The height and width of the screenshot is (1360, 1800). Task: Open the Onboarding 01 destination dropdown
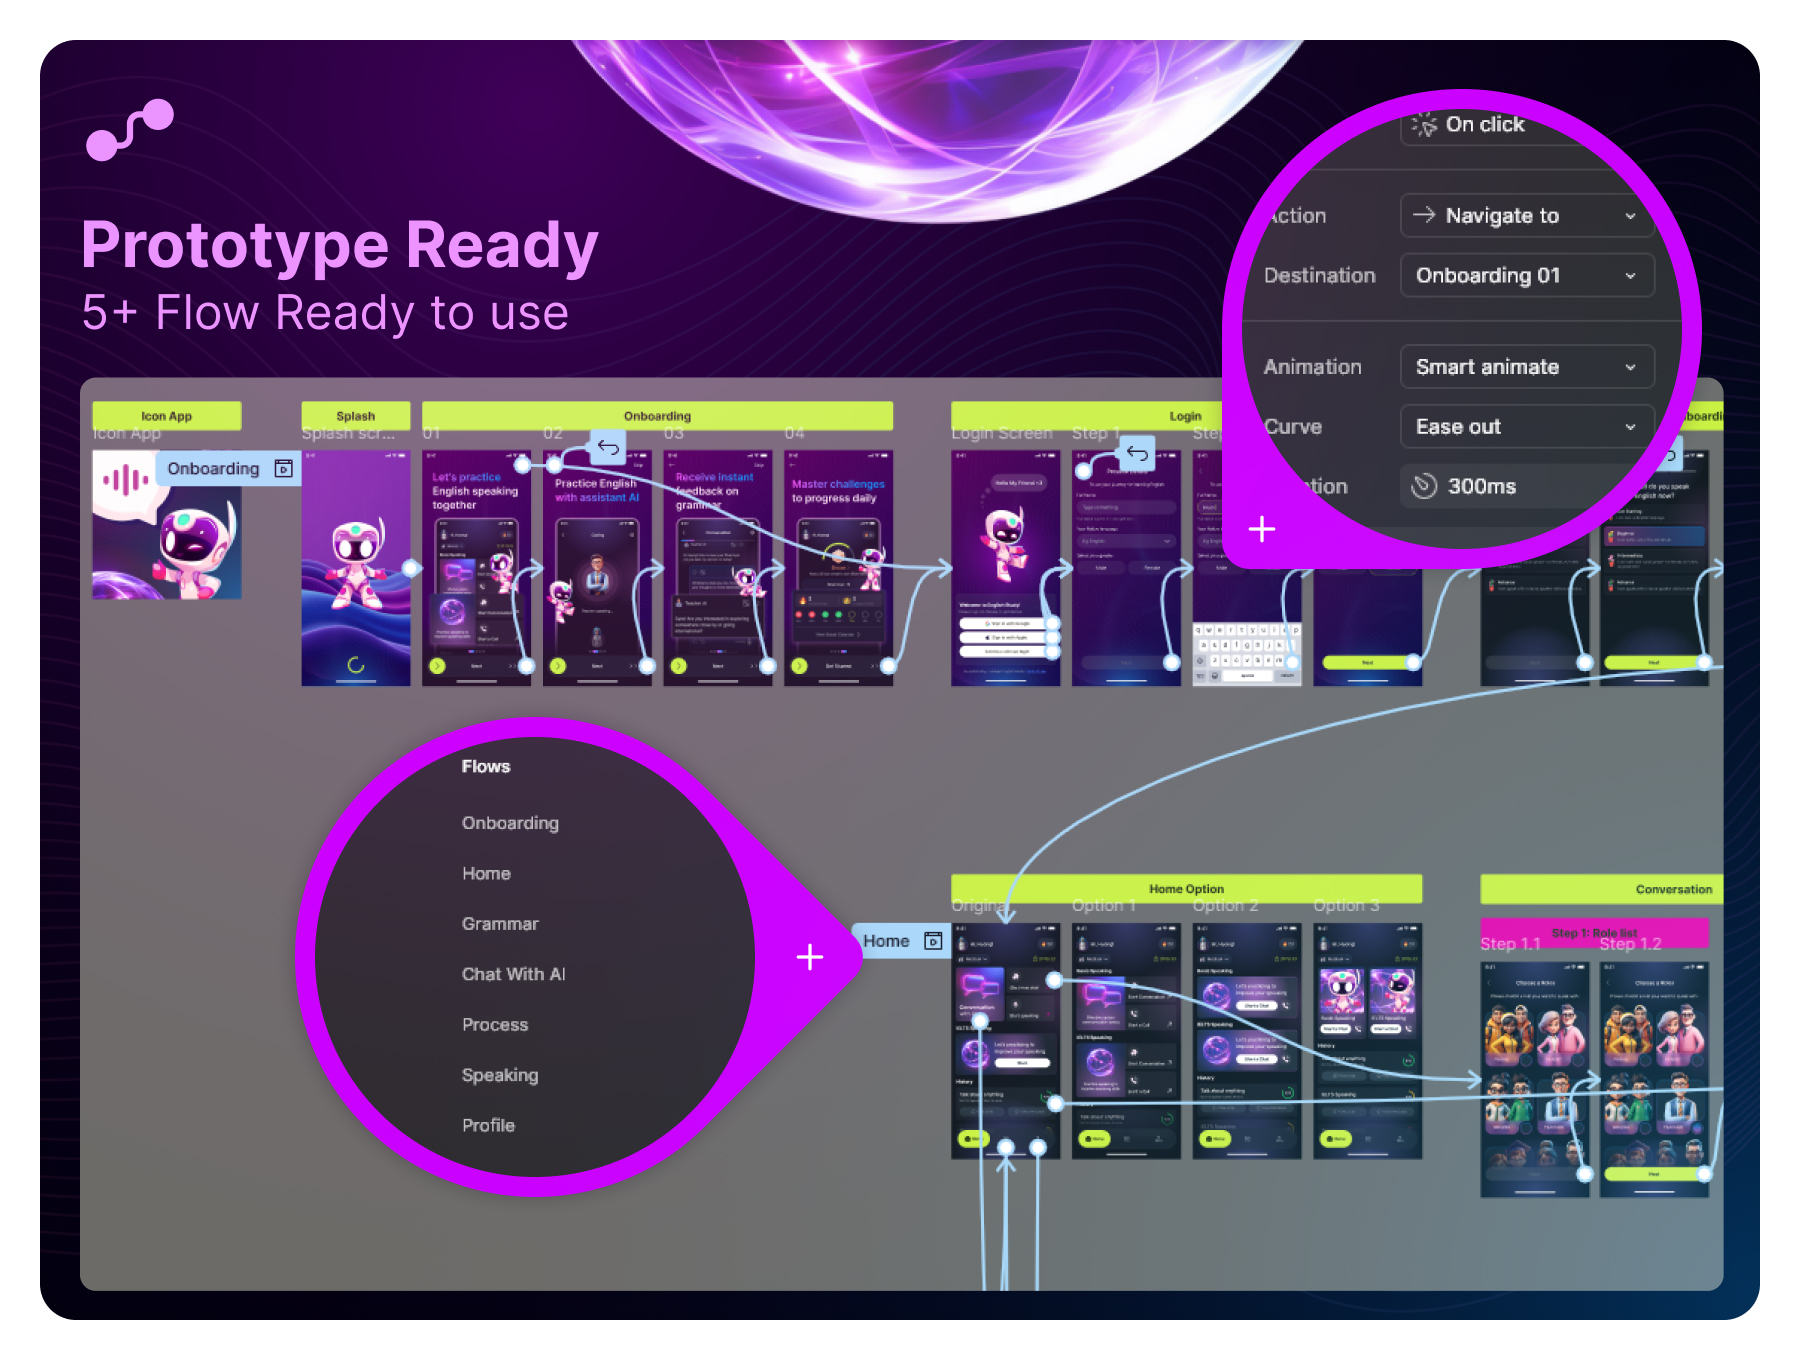point(1526,276)
